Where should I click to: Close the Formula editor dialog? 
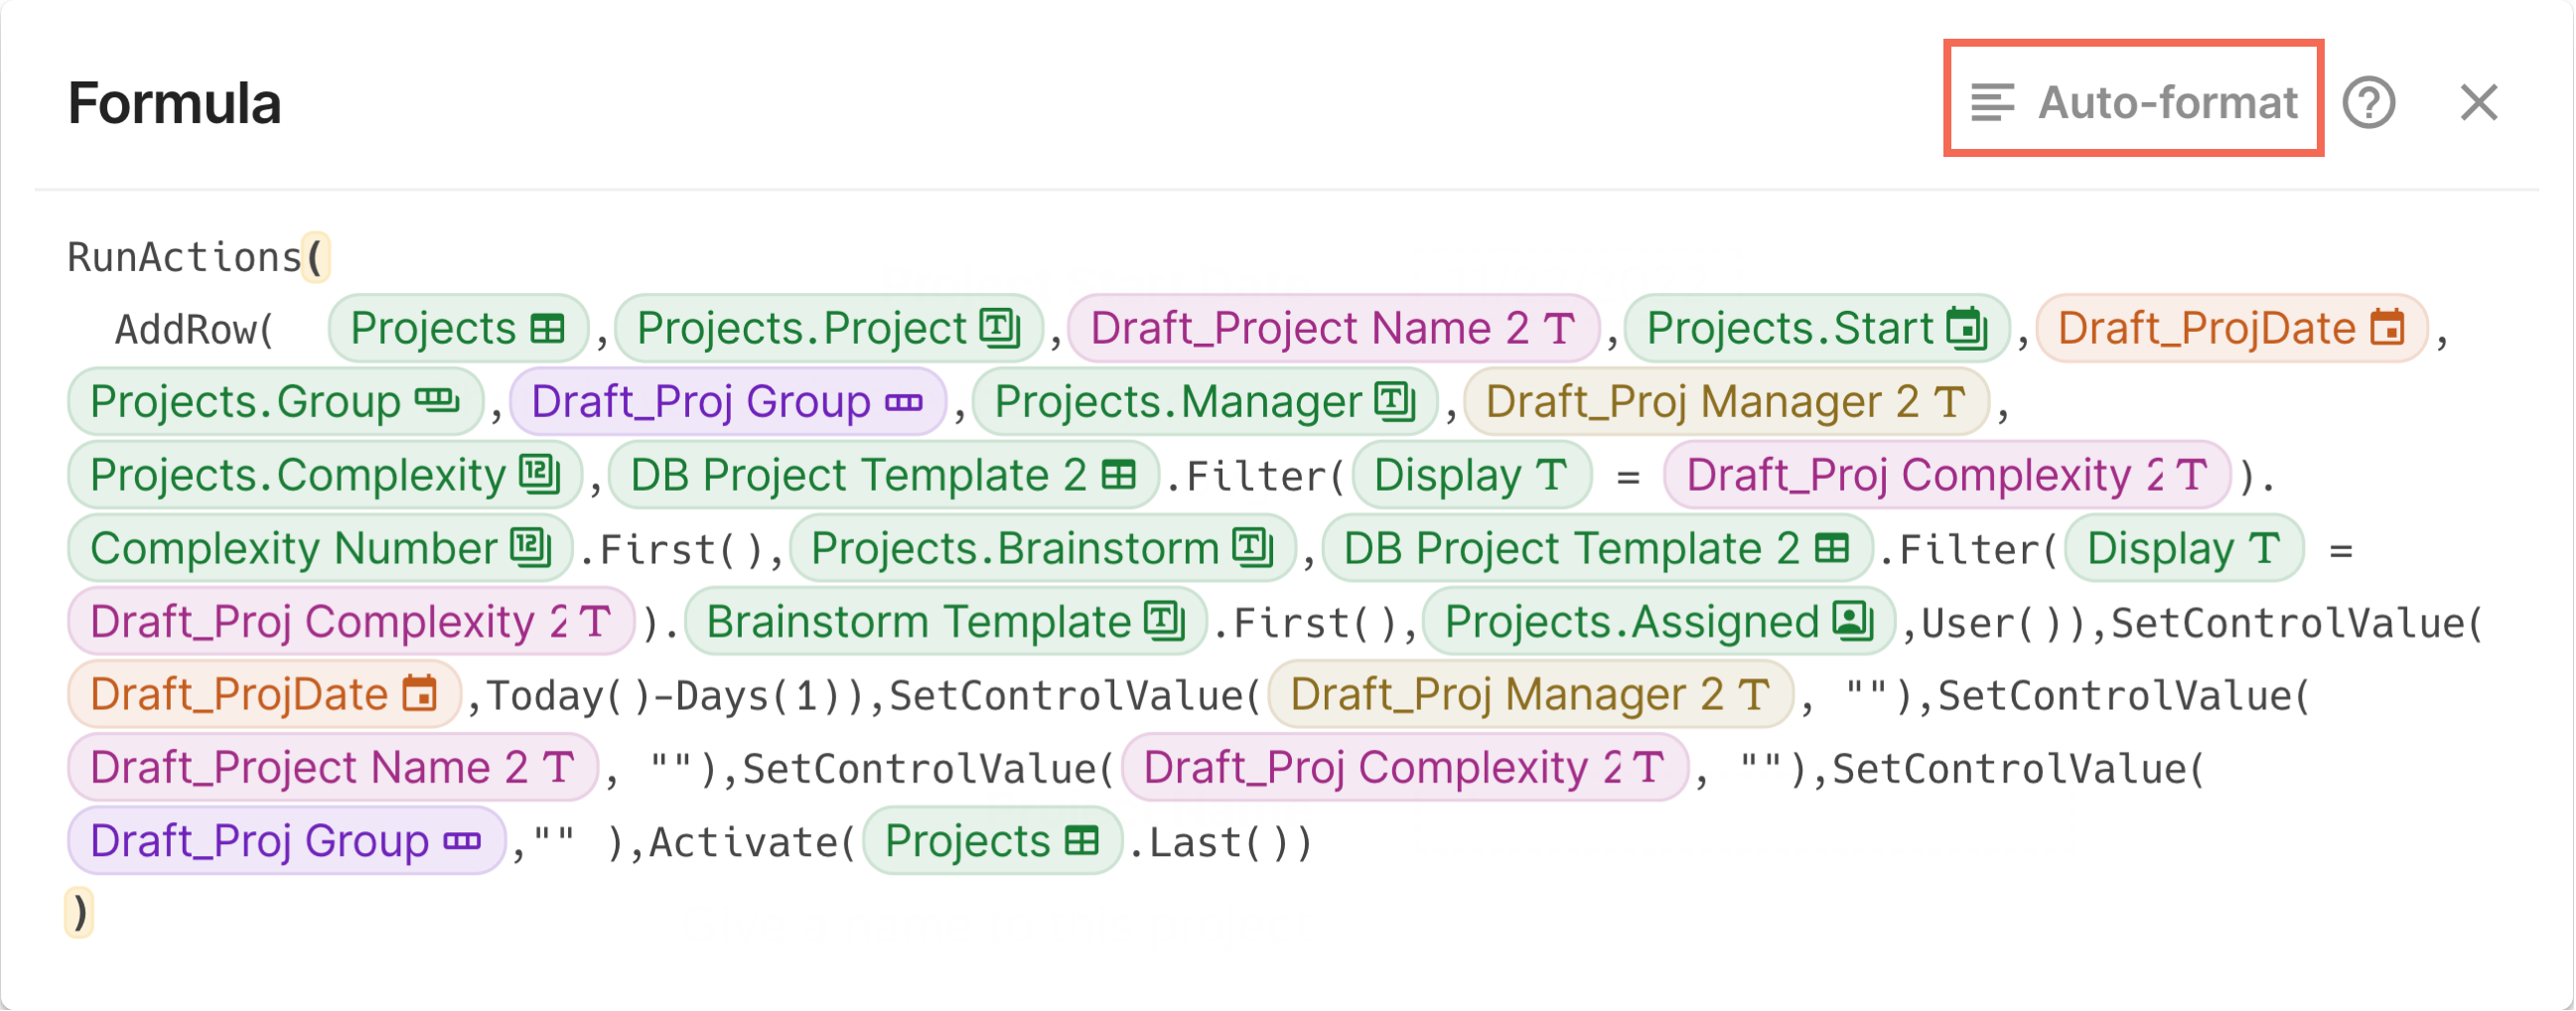pos(2478,102)
